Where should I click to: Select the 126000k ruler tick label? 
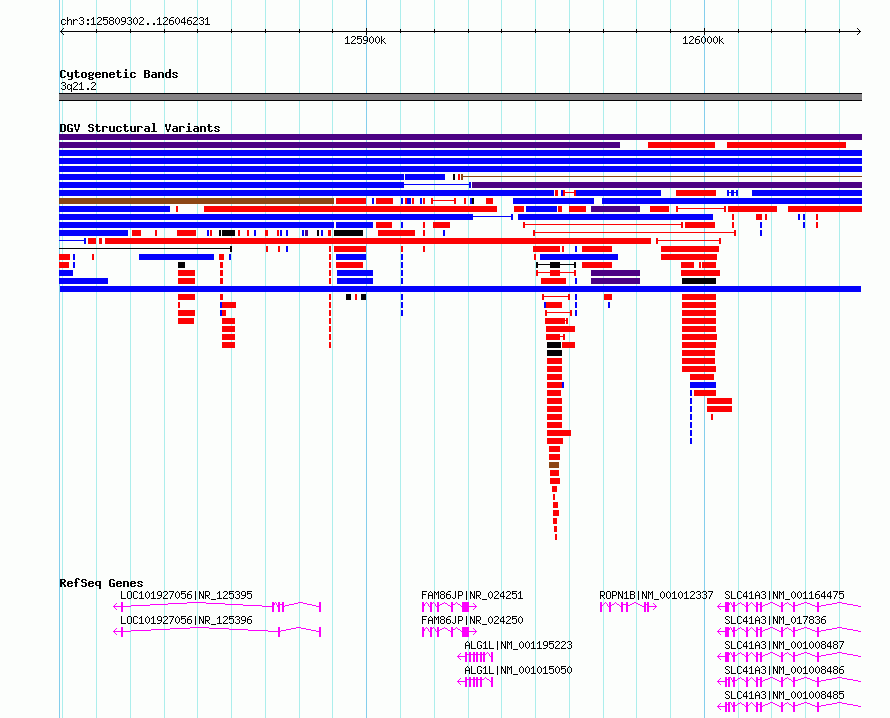(x=703, y=40)
